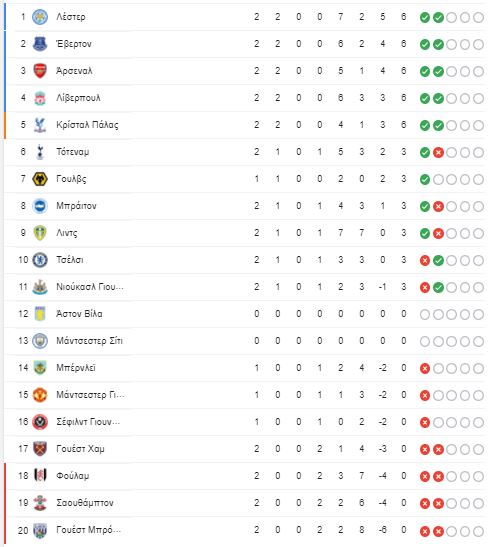This screenshot has width=504, height=547.
Task: Open the Μπράιτον team page link
Action: (x=76, y=206)
